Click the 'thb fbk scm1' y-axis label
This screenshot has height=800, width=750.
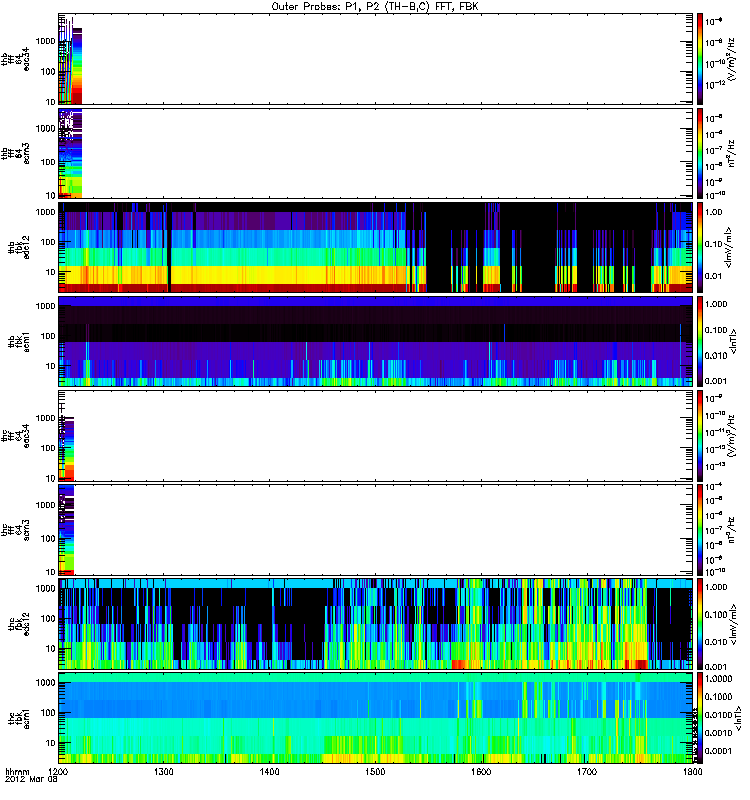(x=19, y=342)
